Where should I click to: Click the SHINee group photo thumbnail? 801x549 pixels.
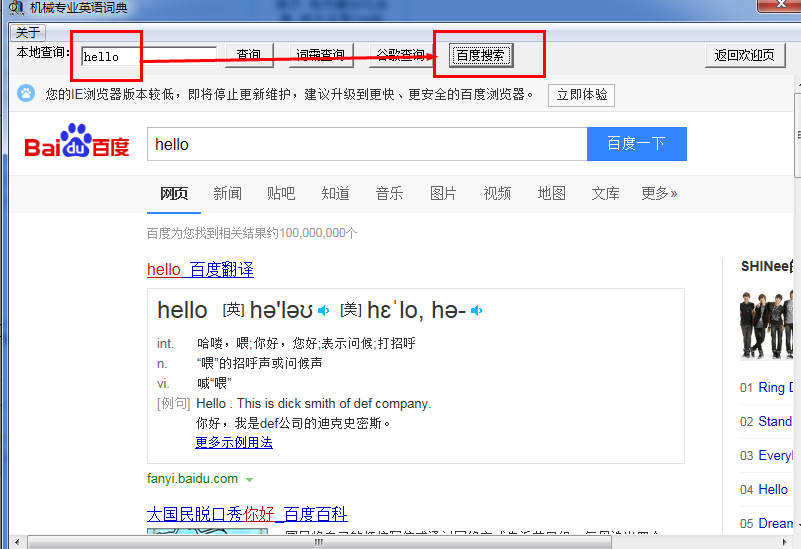tap(766, 325)
